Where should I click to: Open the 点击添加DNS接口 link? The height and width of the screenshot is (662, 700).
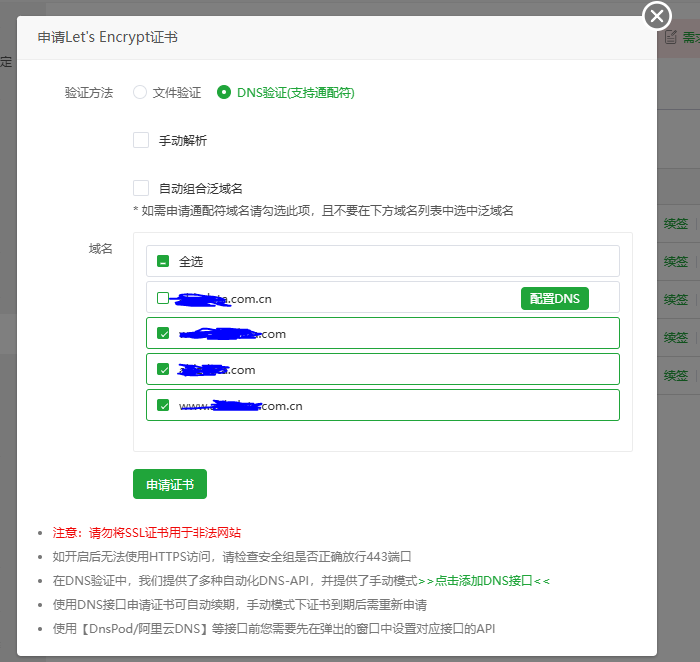pos(484,581)
